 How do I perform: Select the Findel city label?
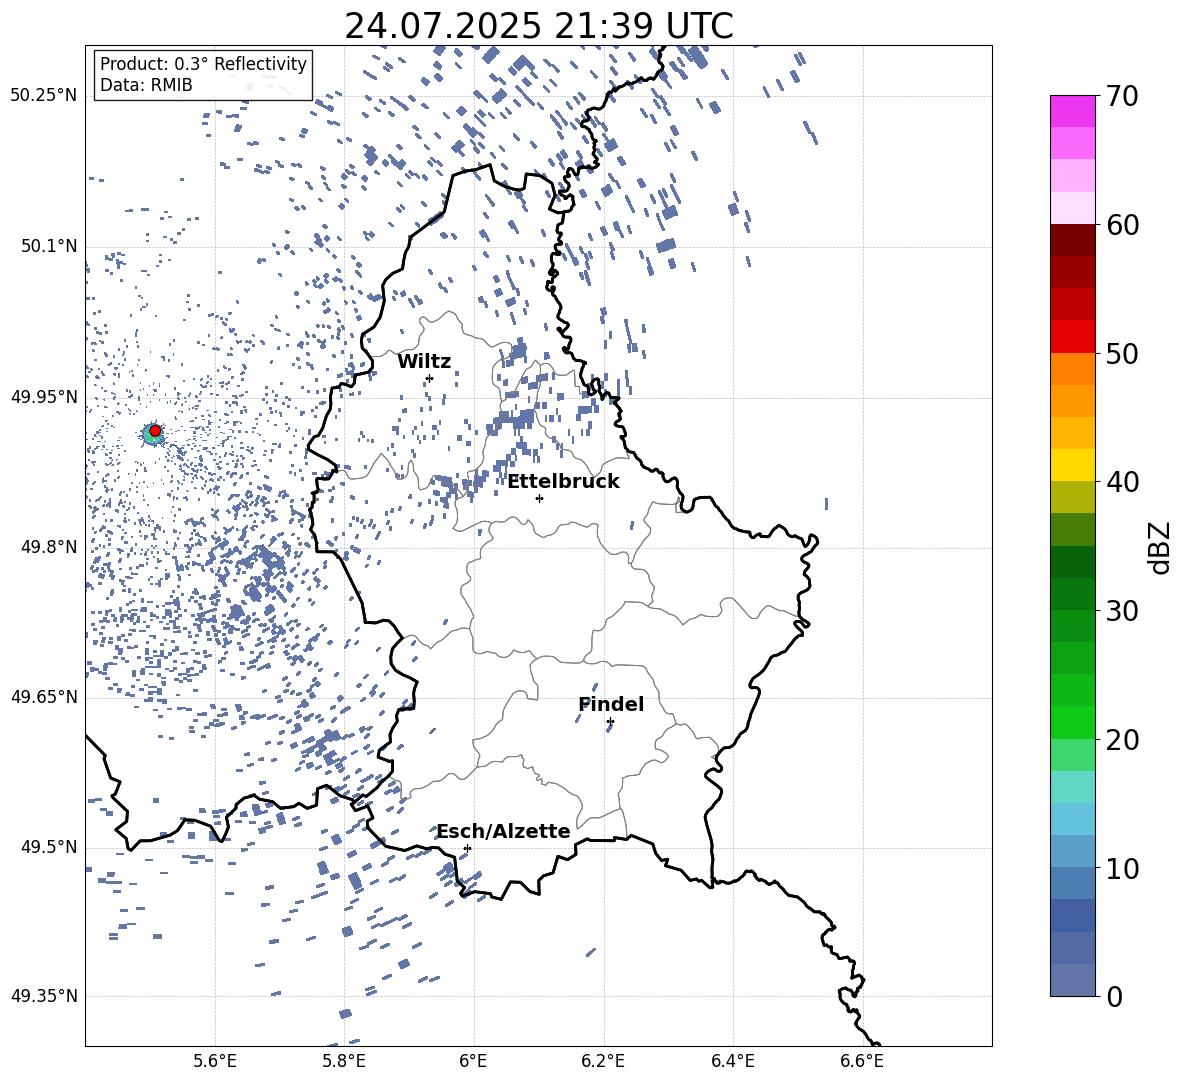coord(611,704)
